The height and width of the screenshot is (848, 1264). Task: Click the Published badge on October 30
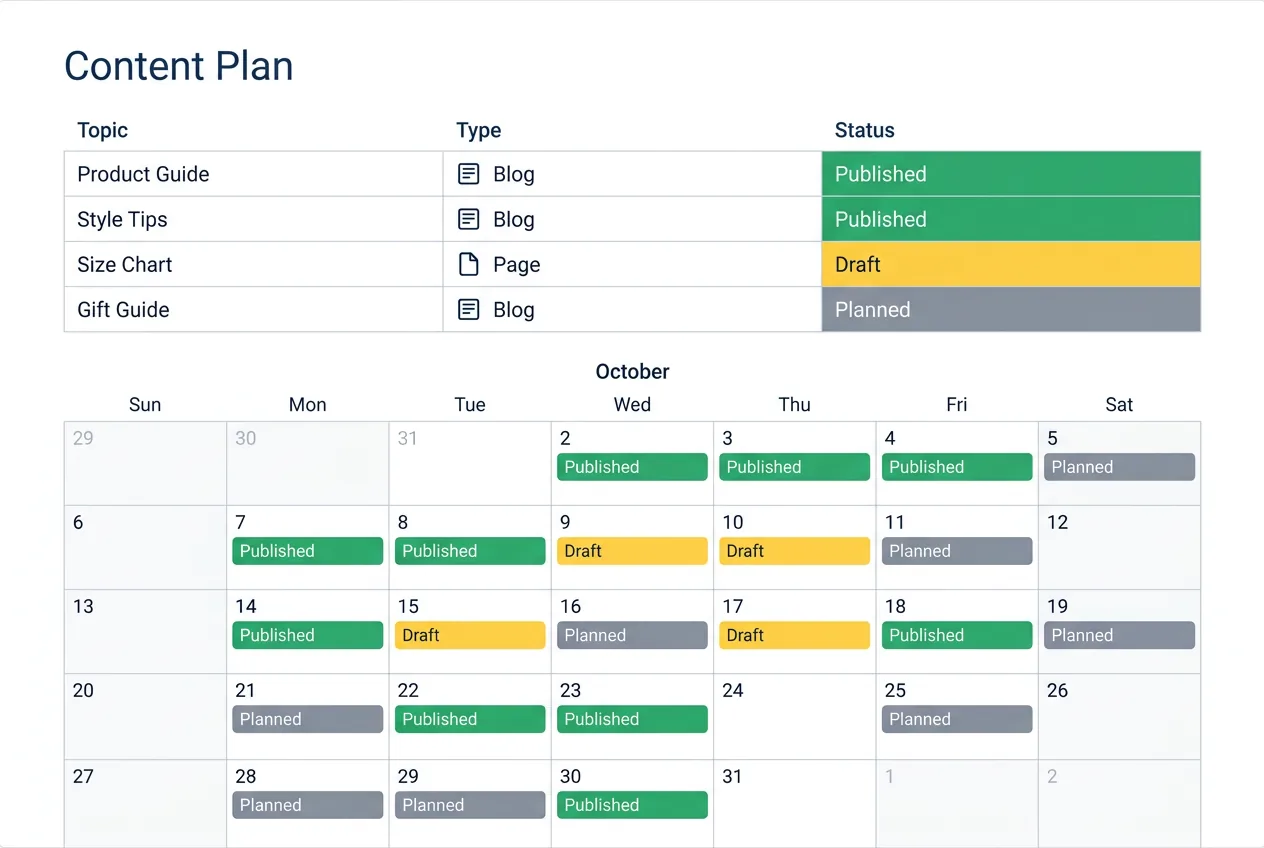pyautogui.click(x=632, y=804)
